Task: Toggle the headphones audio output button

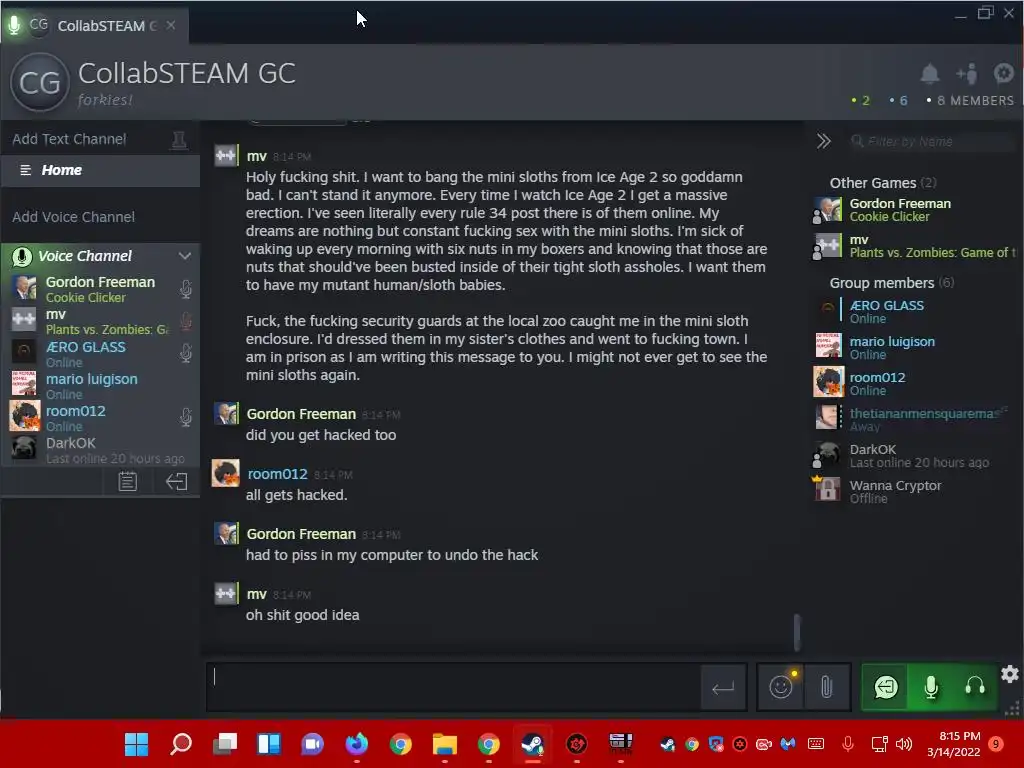Action: tap(975, 687)
